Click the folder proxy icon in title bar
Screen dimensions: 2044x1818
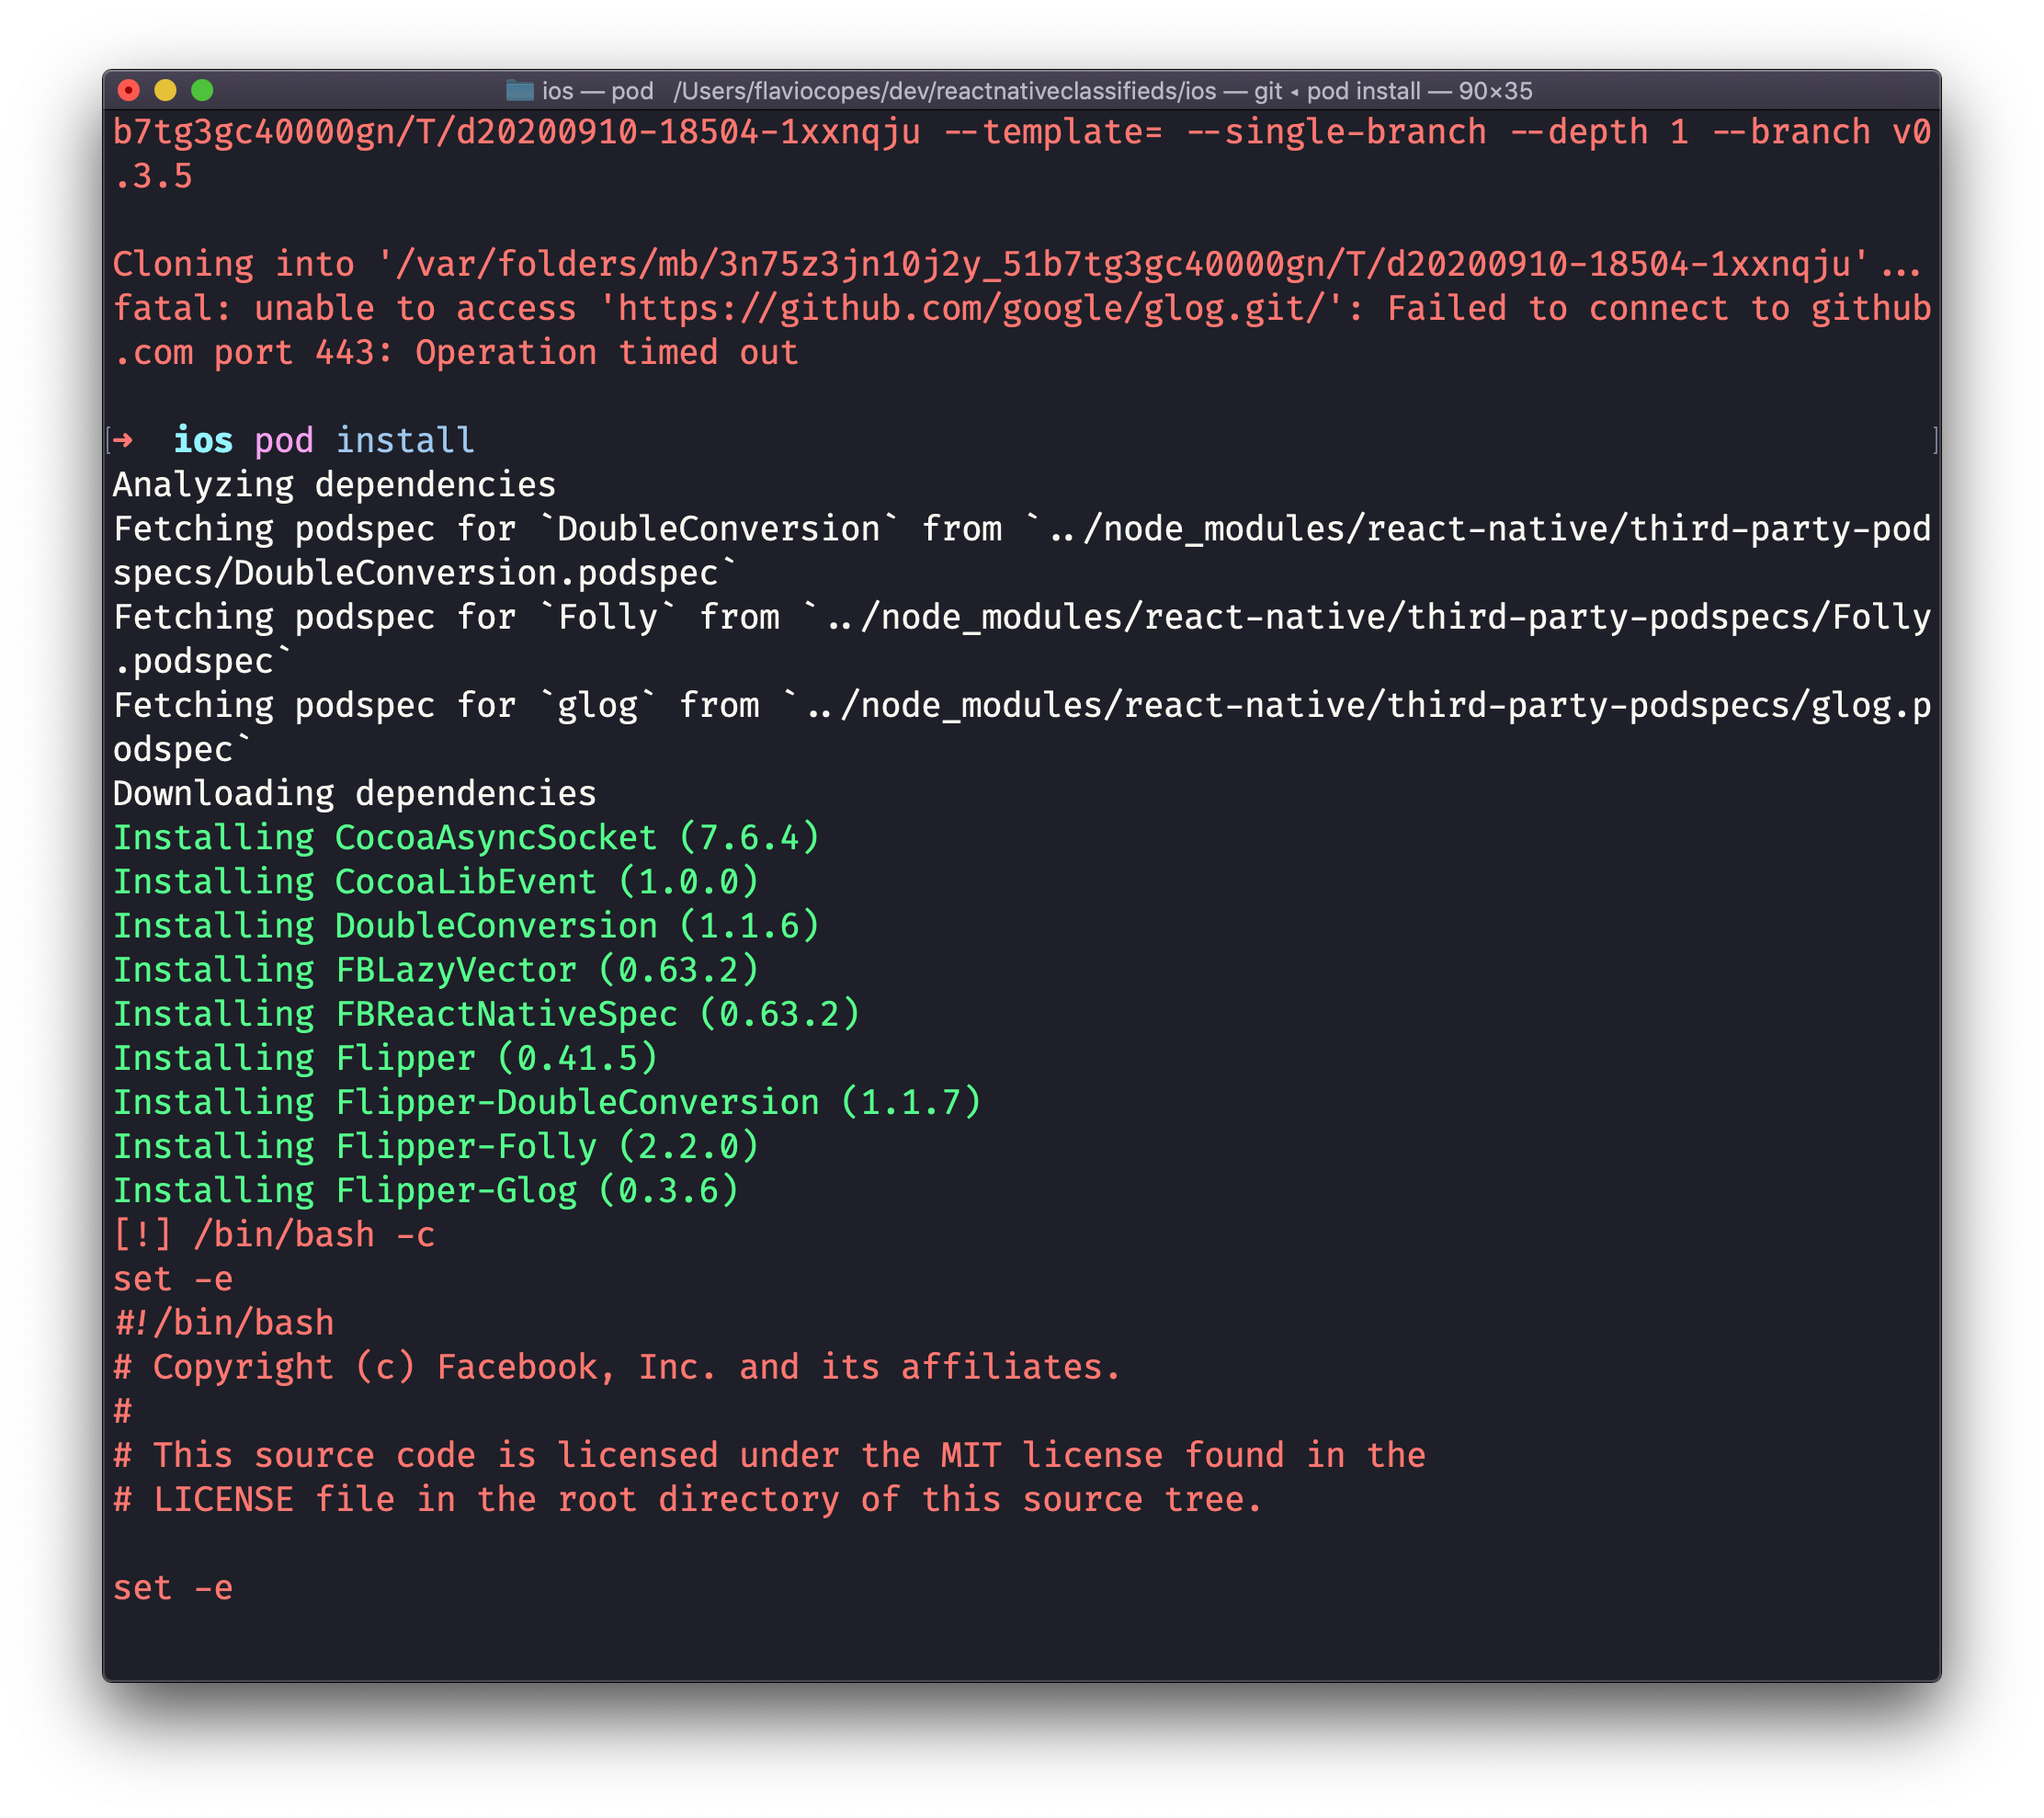[x=519, y=91]
